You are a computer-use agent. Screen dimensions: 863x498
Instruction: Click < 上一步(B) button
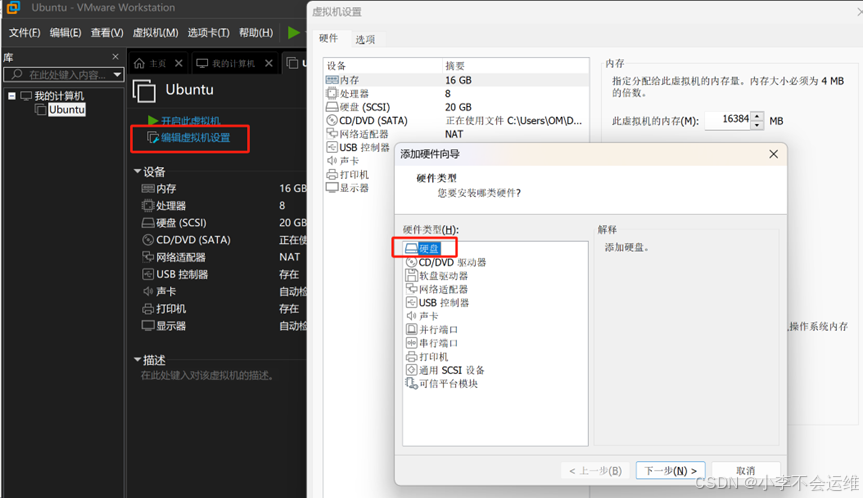click(596, 470)
